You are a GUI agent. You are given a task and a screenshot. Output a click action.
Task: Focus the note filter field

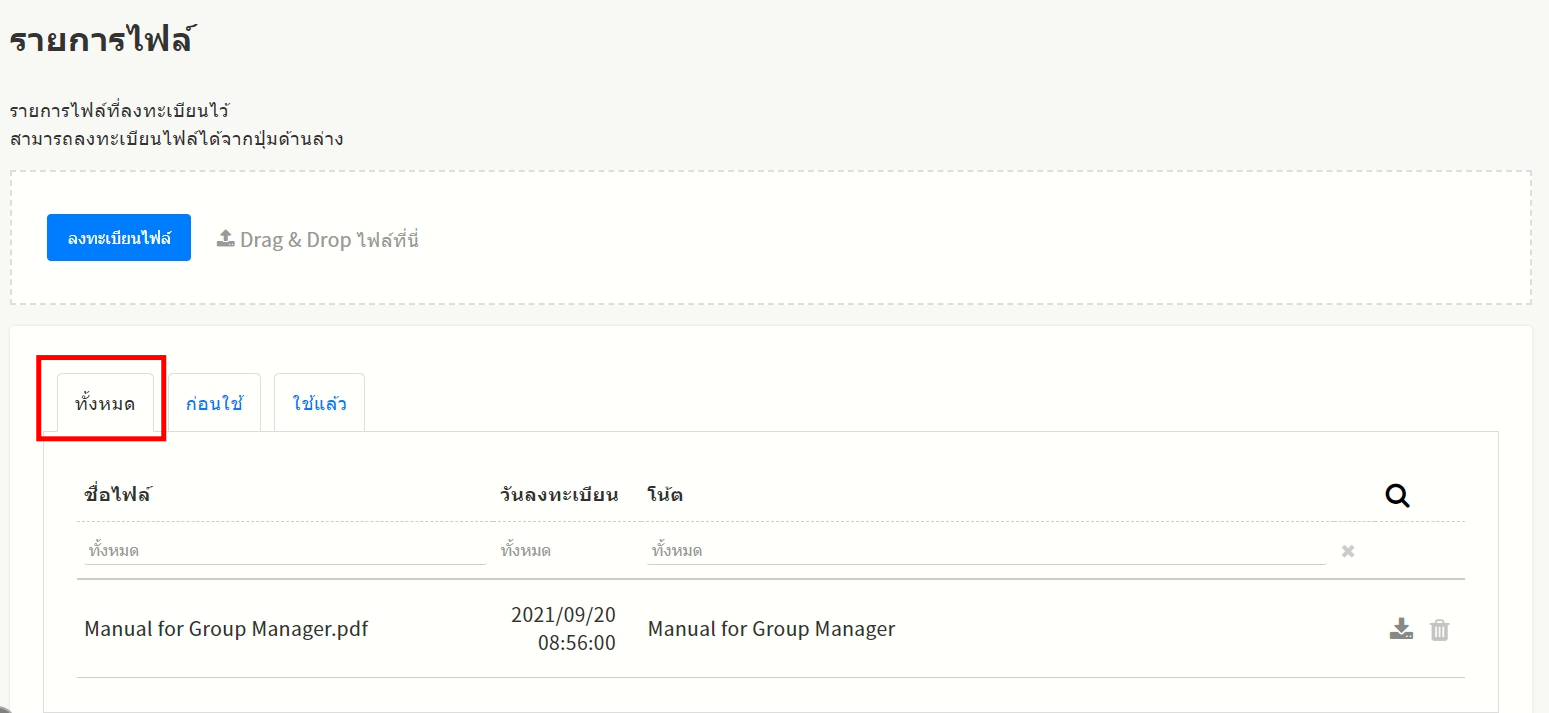(986, 551)
